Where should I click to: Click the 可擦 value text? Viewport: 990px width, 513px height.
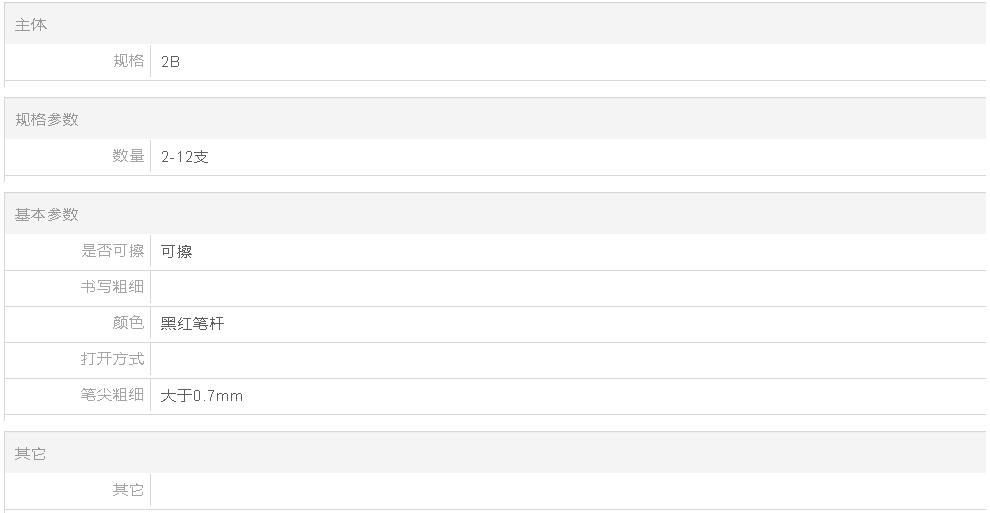(176, 251)
